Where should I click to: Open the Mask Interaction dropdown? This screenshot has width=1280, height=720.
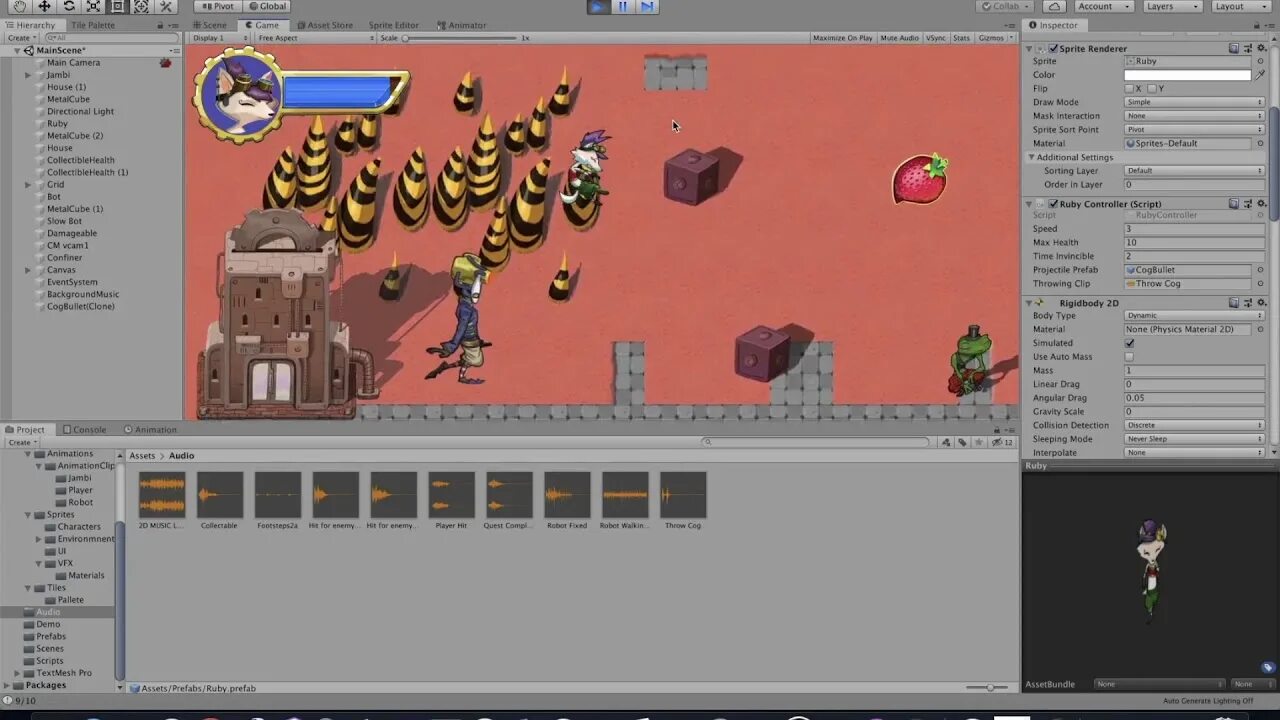[x=1194, y=116]
